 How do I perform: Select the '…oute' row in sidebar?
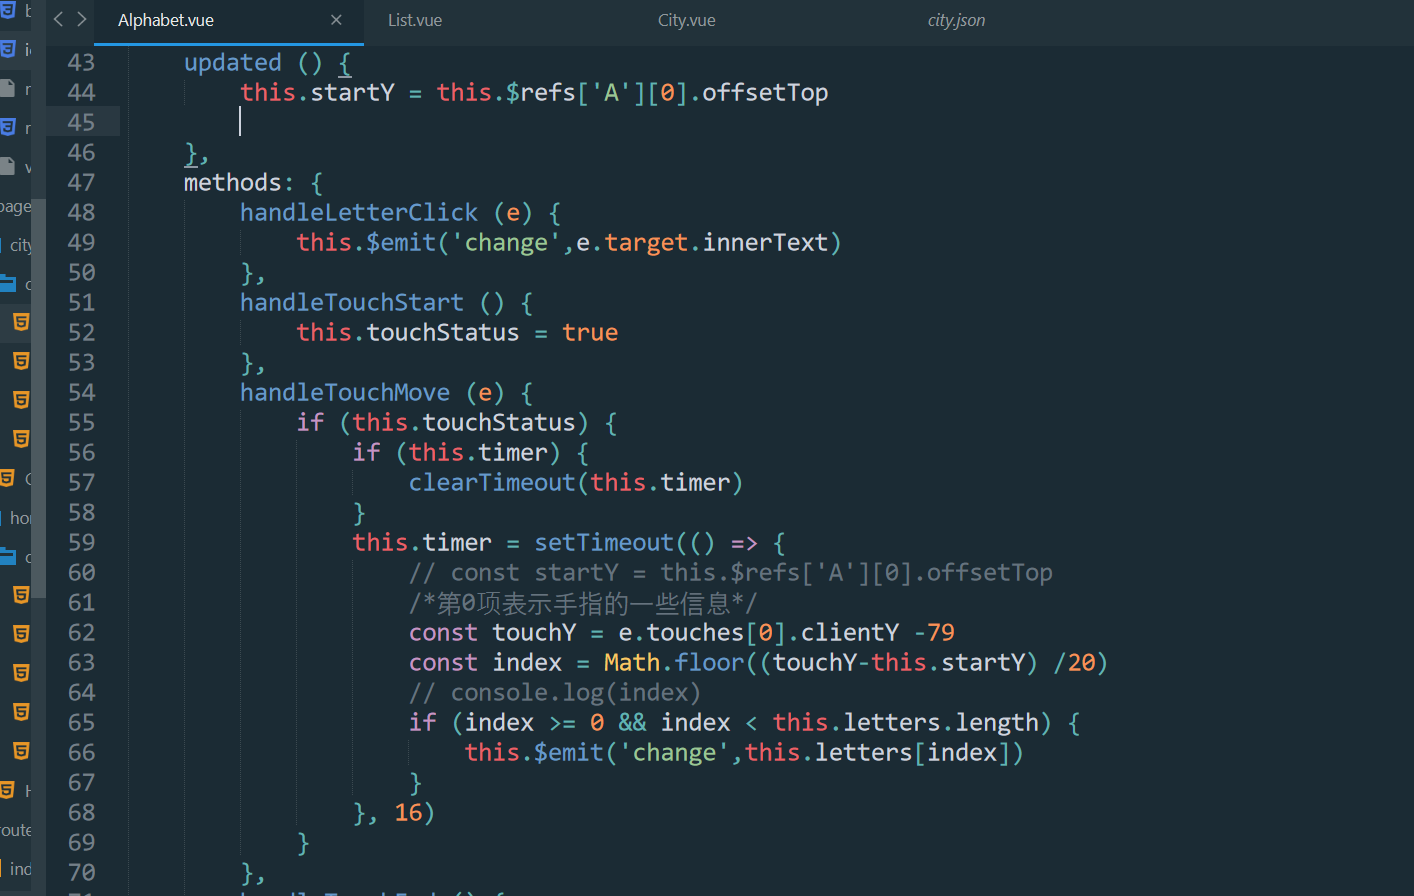[16, 830]
